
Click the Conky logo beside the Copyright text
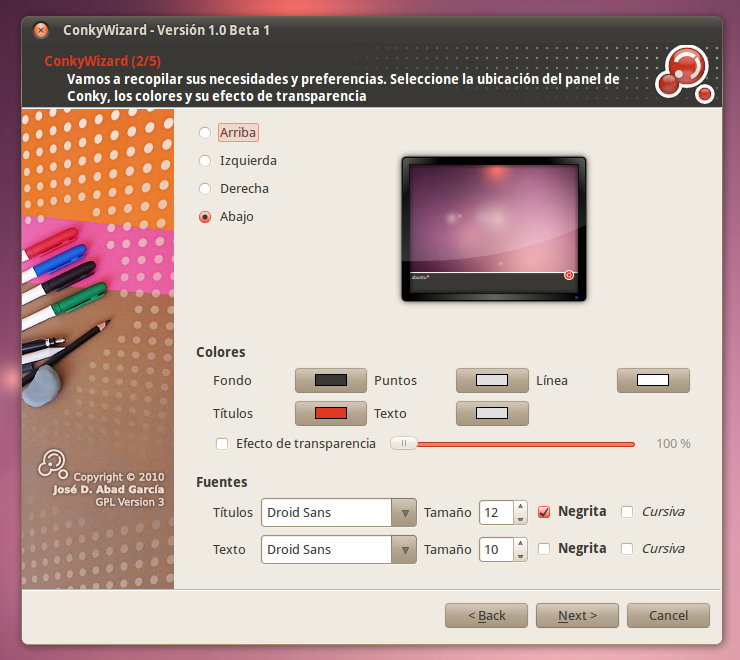point(52,464)
